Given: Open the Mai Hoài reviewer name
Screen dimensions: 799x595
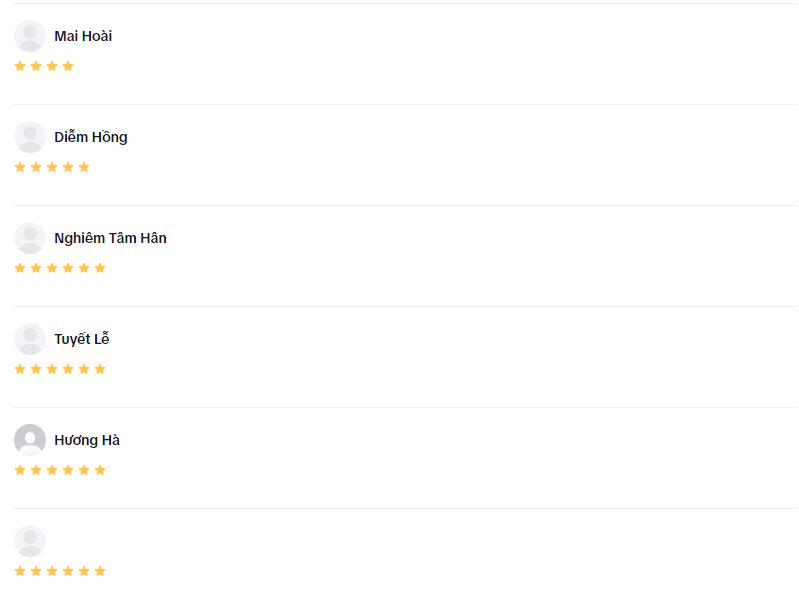Looking at the screenshot, I should (83, 36).
